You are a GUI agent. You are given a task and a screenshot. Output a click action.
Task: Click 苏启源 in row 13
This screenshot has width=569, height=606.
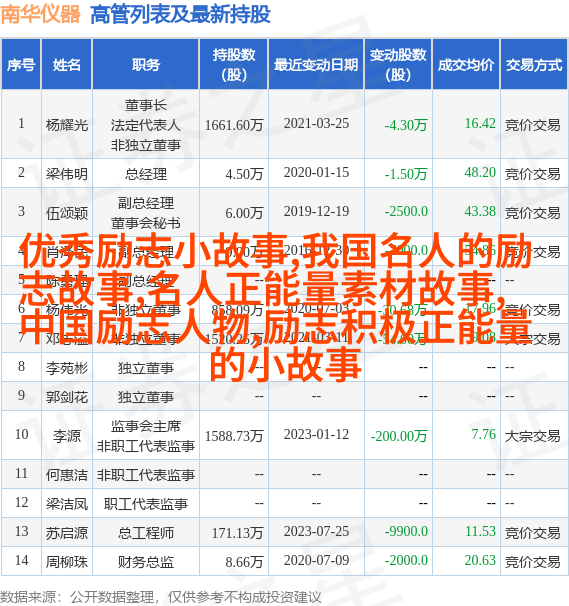coord(67,533)
